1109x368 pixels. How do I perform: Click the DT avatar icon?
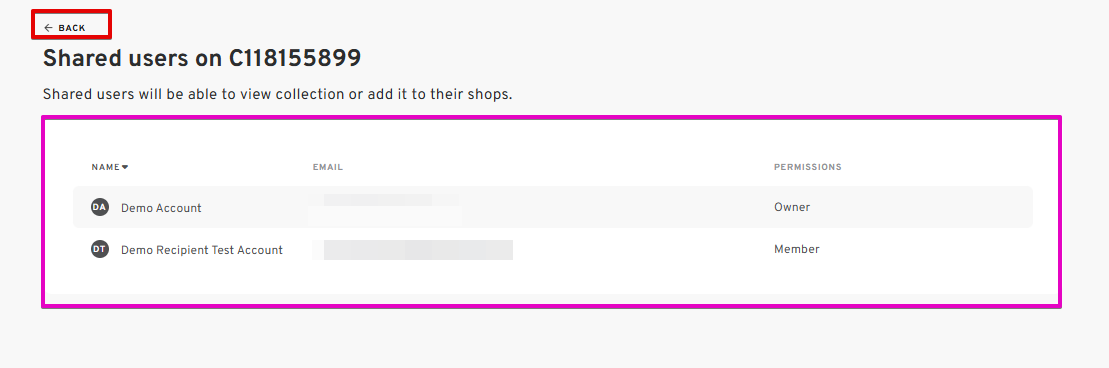pos(100,249)
